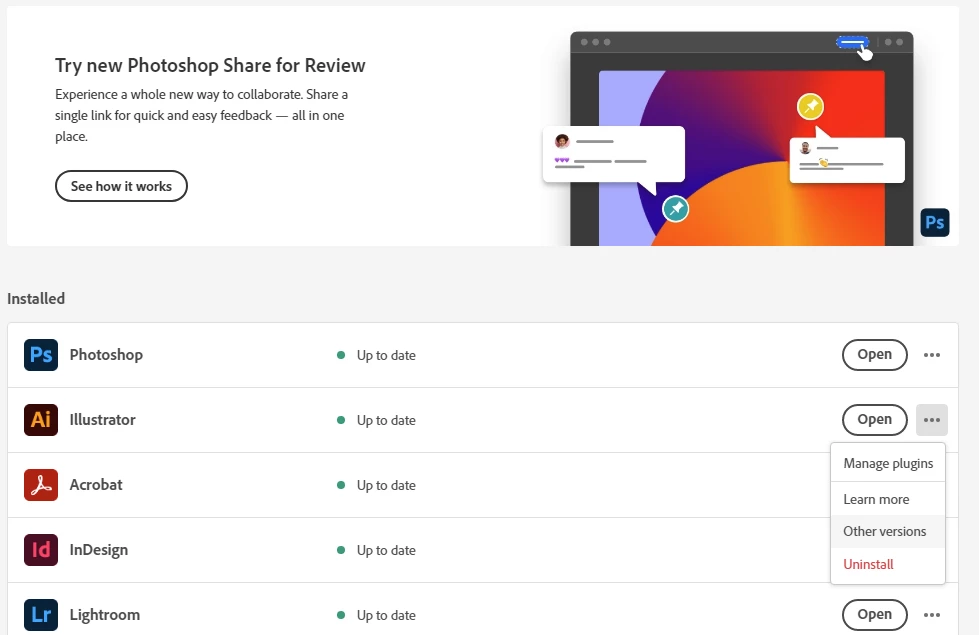
Task: Select Learn more in Illustrator menu
Action: coord(888,499)
